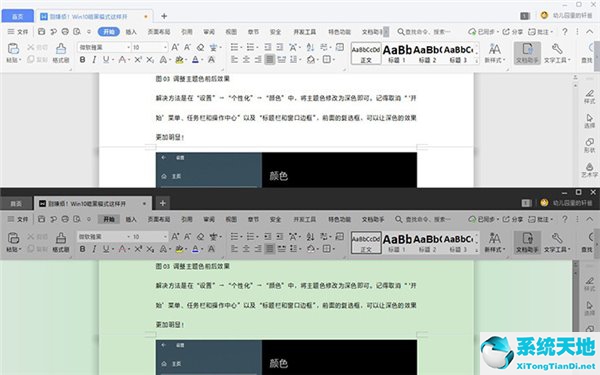Click yellow highlight color button in light window
Viewport: 600px width, 375px height.
coord(179,60)
